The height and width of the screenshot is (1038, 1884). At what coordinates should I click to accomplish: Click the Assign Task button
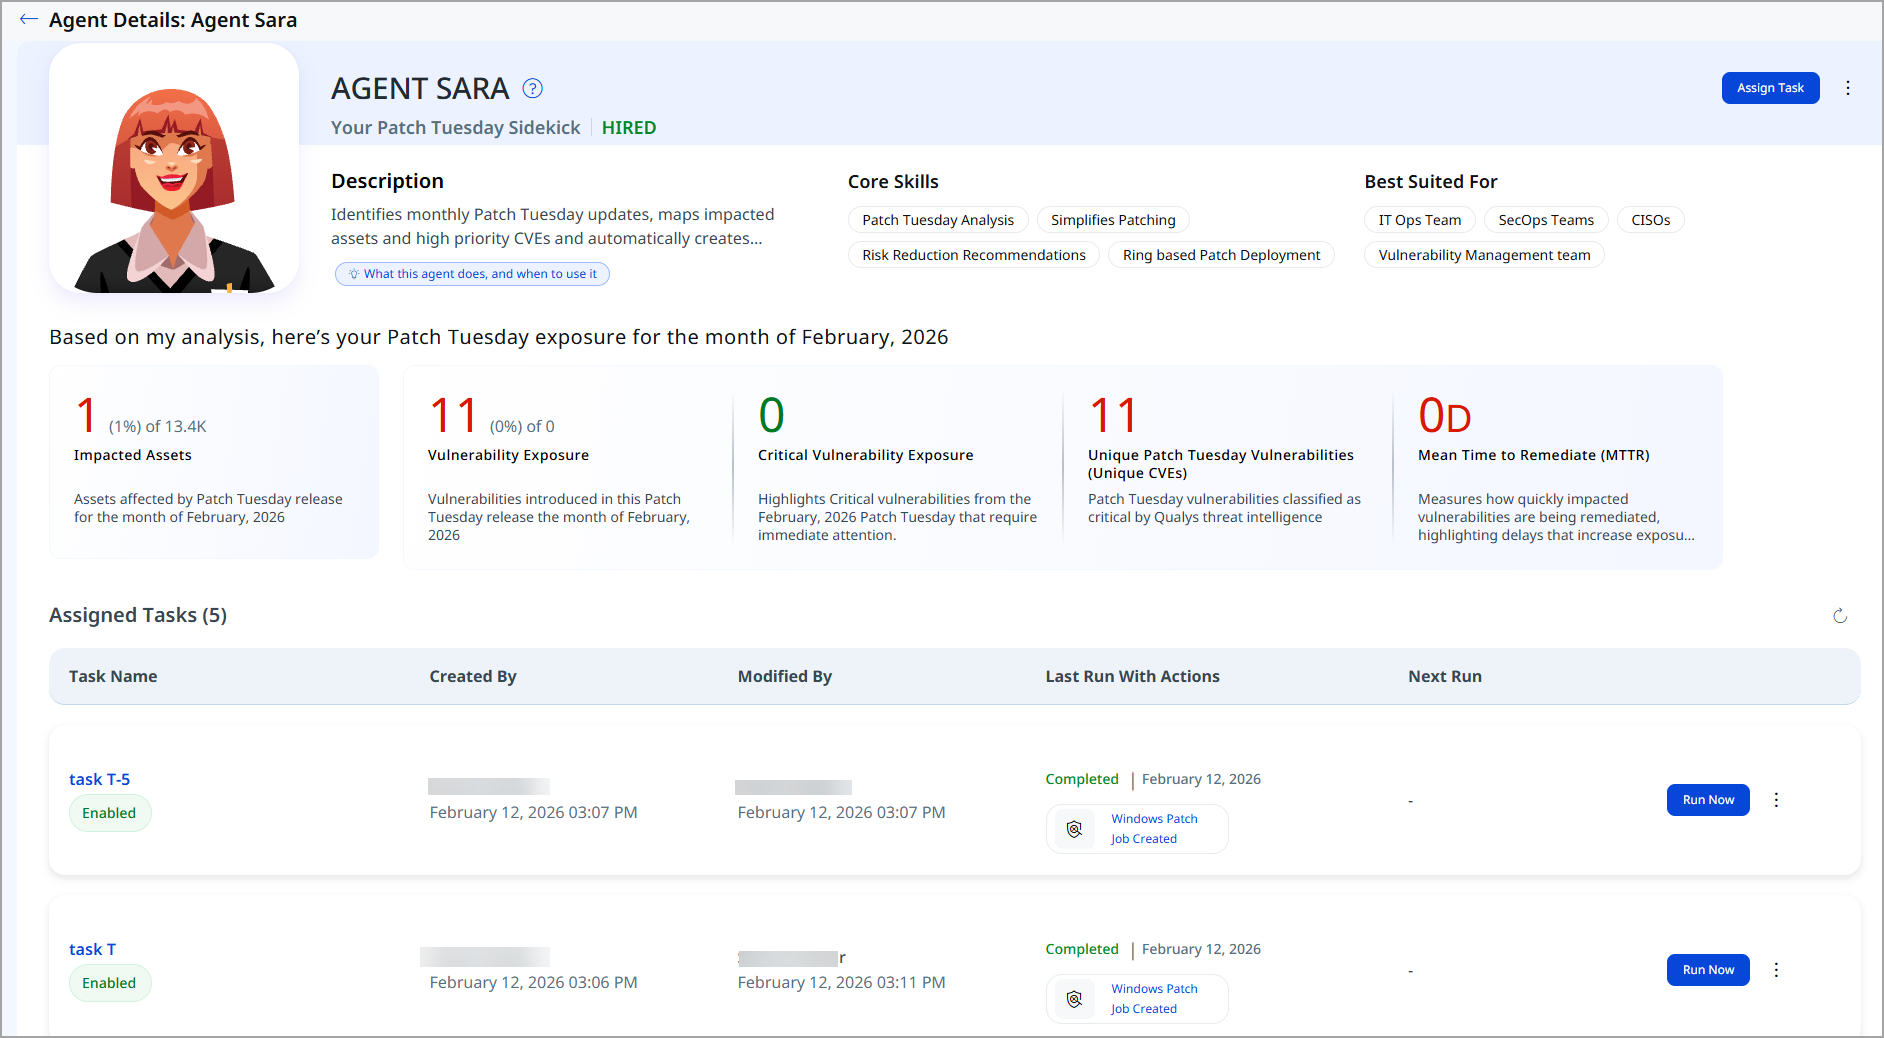click(x=1770, y=88)
